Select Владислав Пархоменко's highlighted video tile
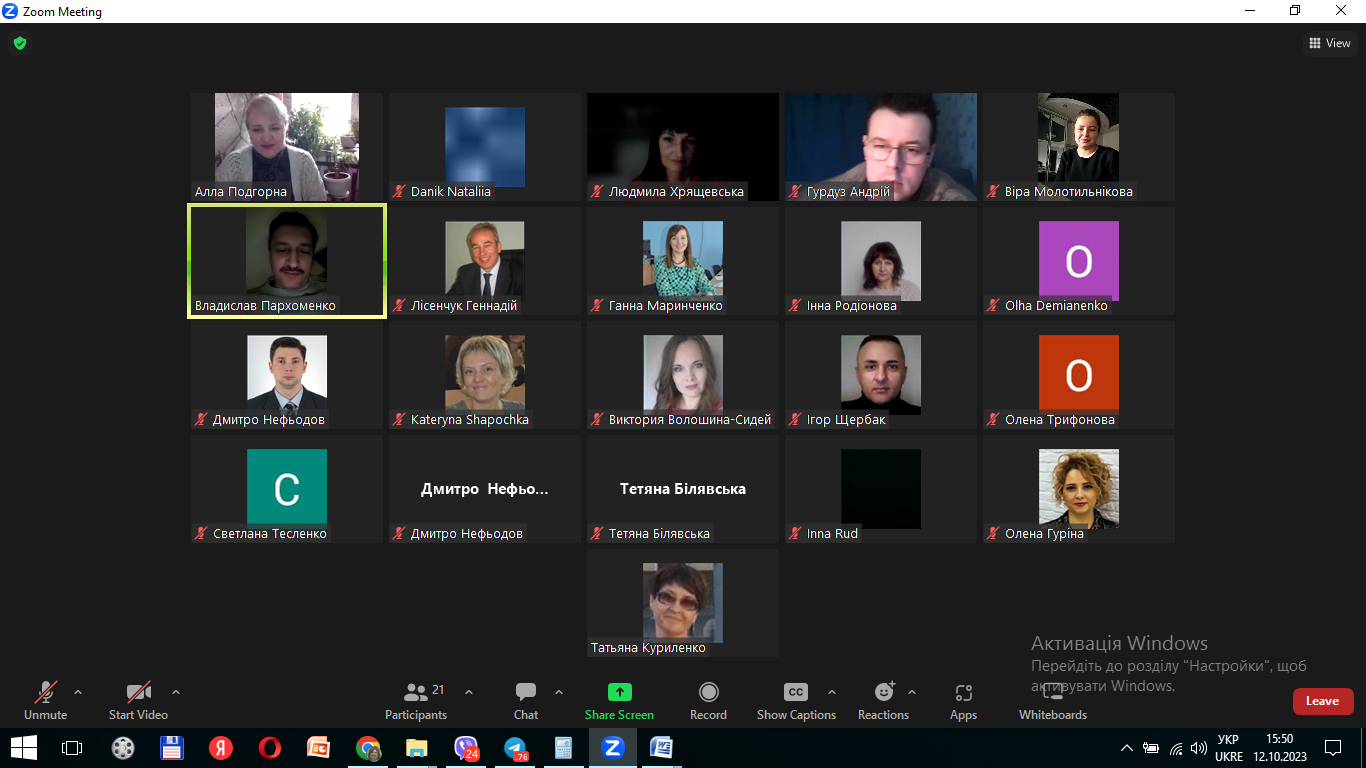 point(287,261)
